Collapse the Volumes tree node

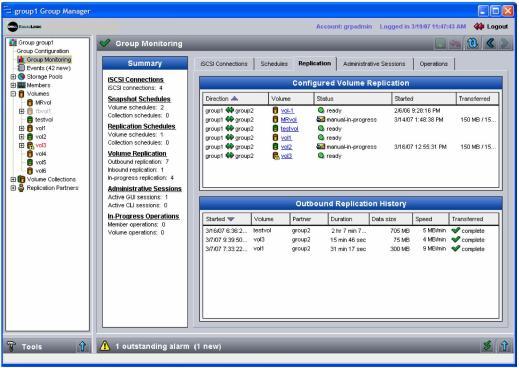click(13, 94)
